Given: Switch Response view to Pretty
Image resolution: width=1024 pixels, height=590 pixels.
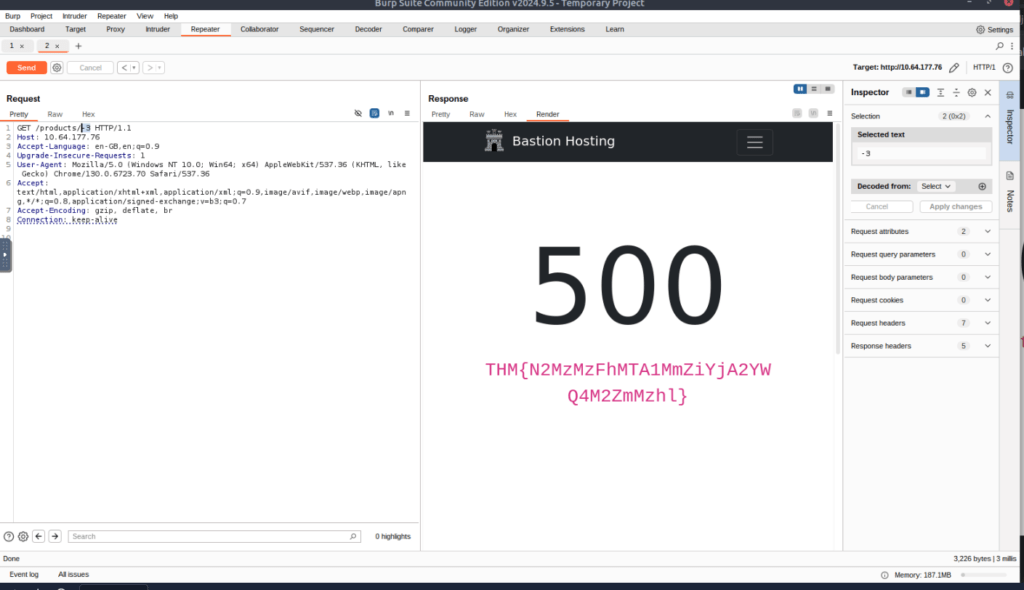Looking at the screenshot, I should tap(441, 114).
